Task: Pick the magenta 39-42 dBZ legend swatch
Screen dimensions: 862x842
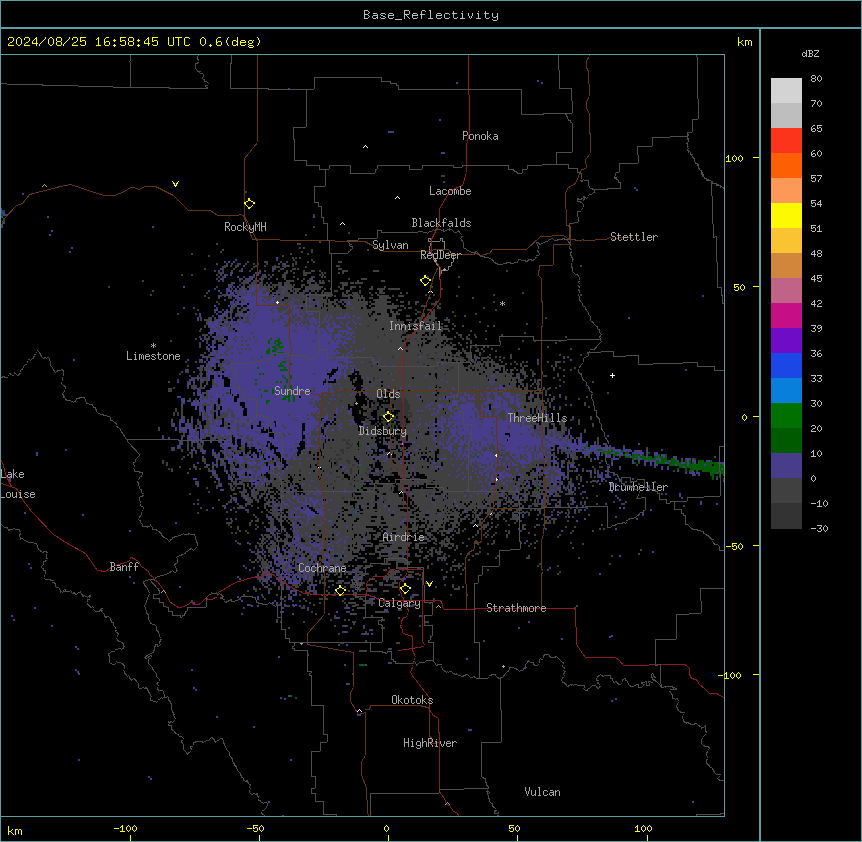Action: tap(786, 316)
